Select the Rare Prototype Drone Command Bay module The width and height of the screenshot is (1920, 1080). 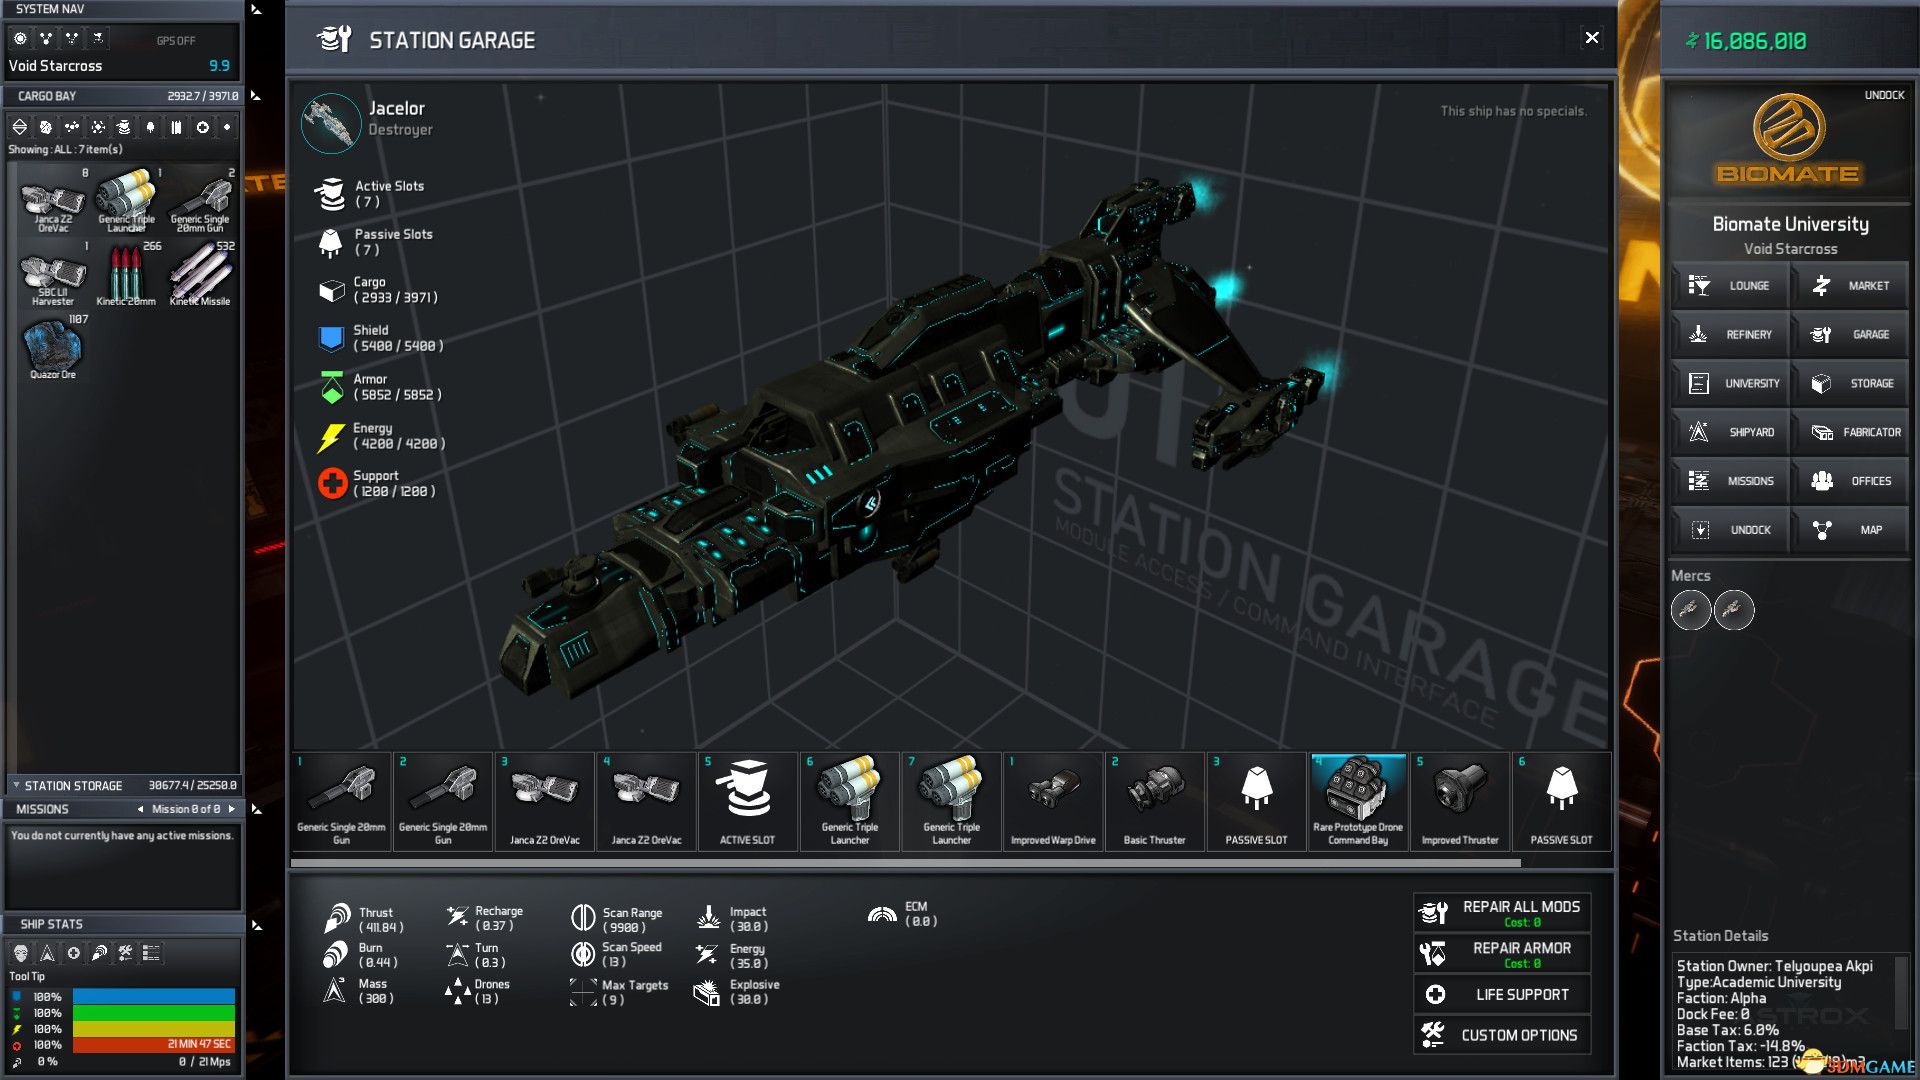1358,800
